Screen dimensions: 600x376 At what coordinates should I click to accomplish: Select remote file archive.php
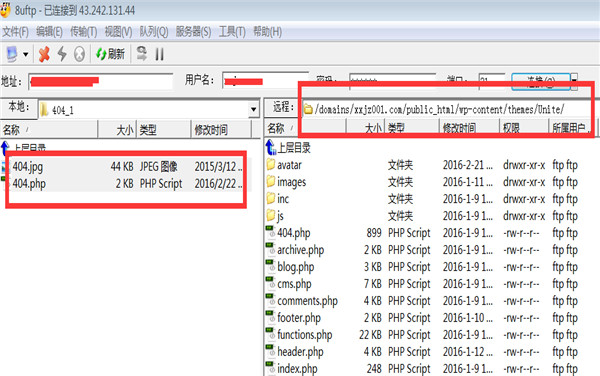(301, 250)
